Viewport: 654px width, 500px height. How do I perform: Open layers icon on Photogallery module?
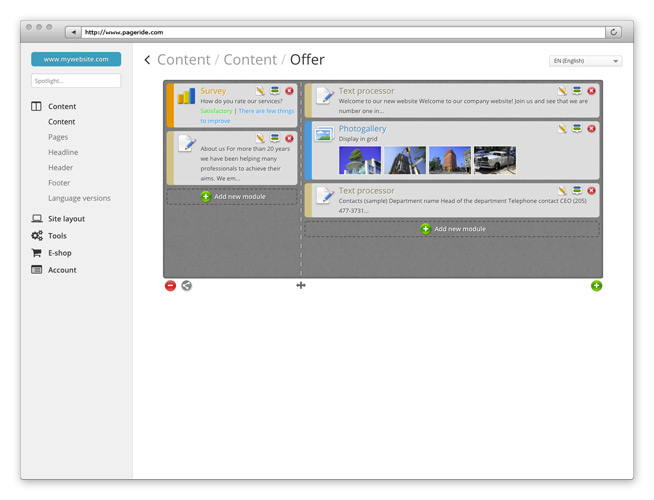[x=577, y=129]
